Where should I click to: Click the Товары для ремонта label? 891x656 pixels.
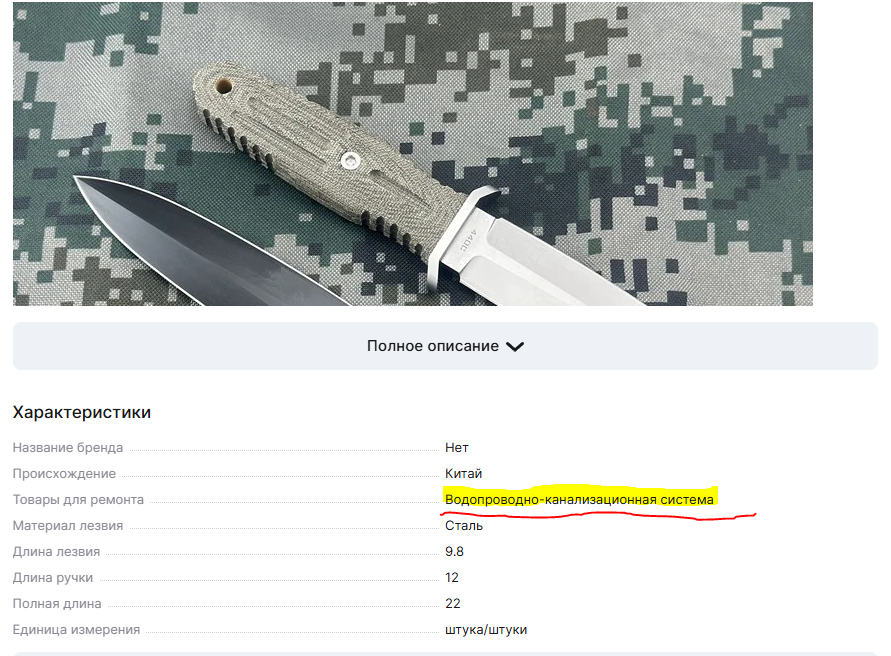tap(78, 500)
